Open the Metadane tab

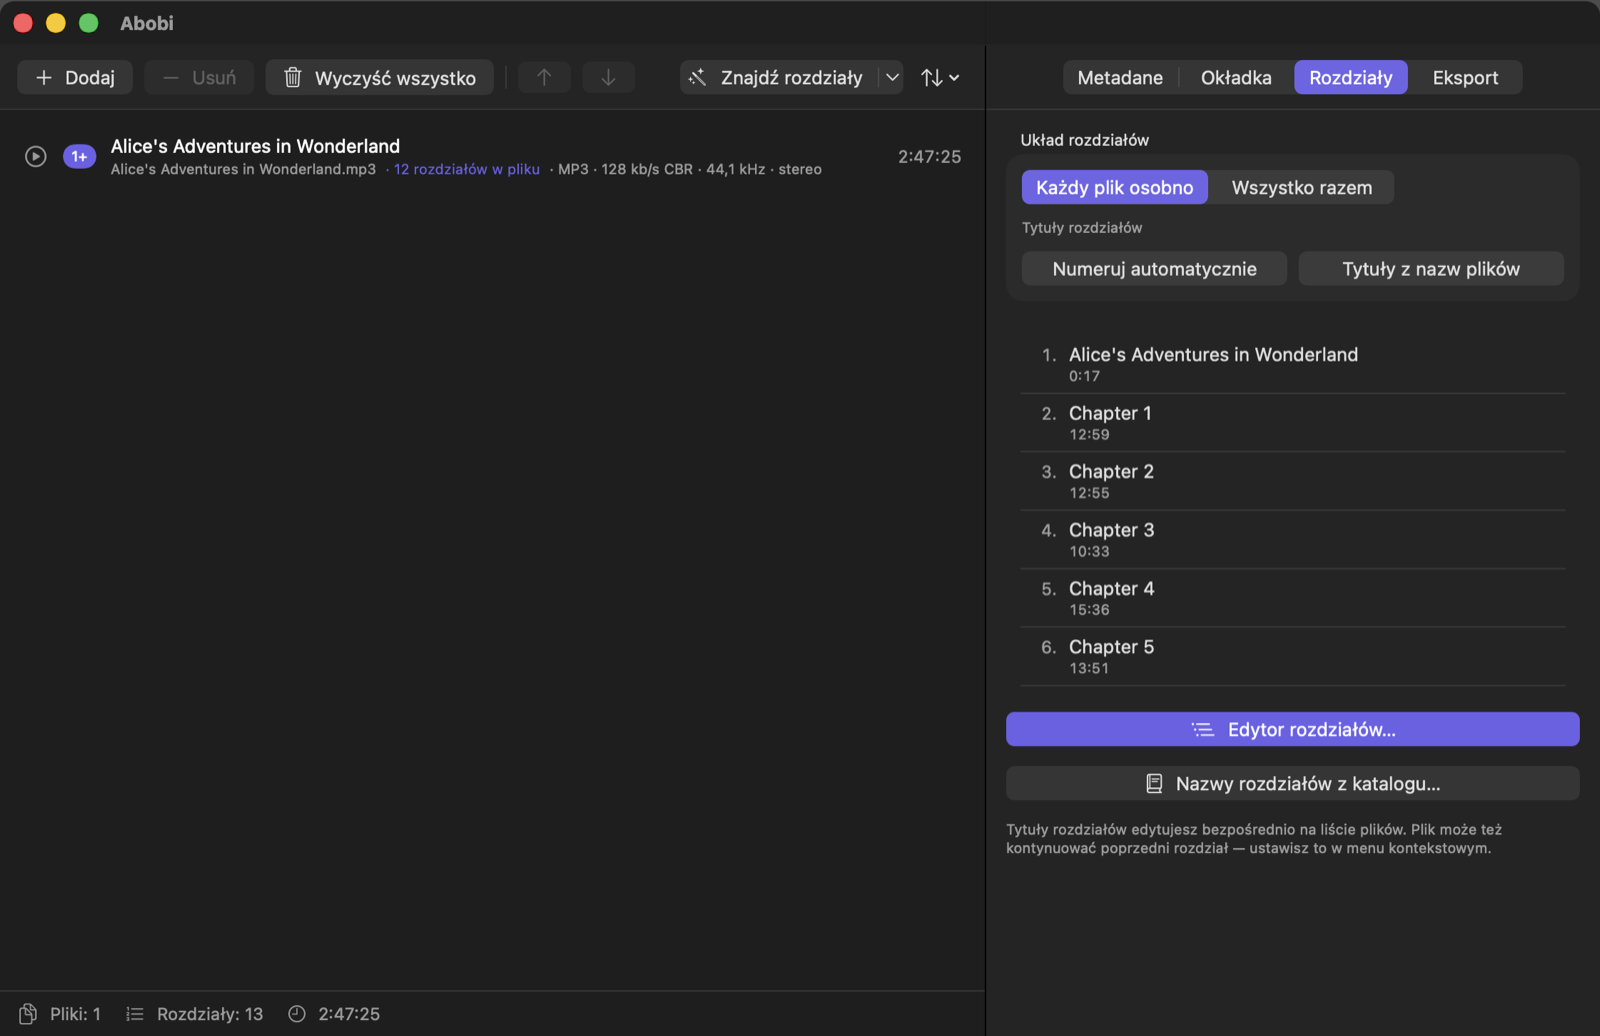[x=1120, y=77]
